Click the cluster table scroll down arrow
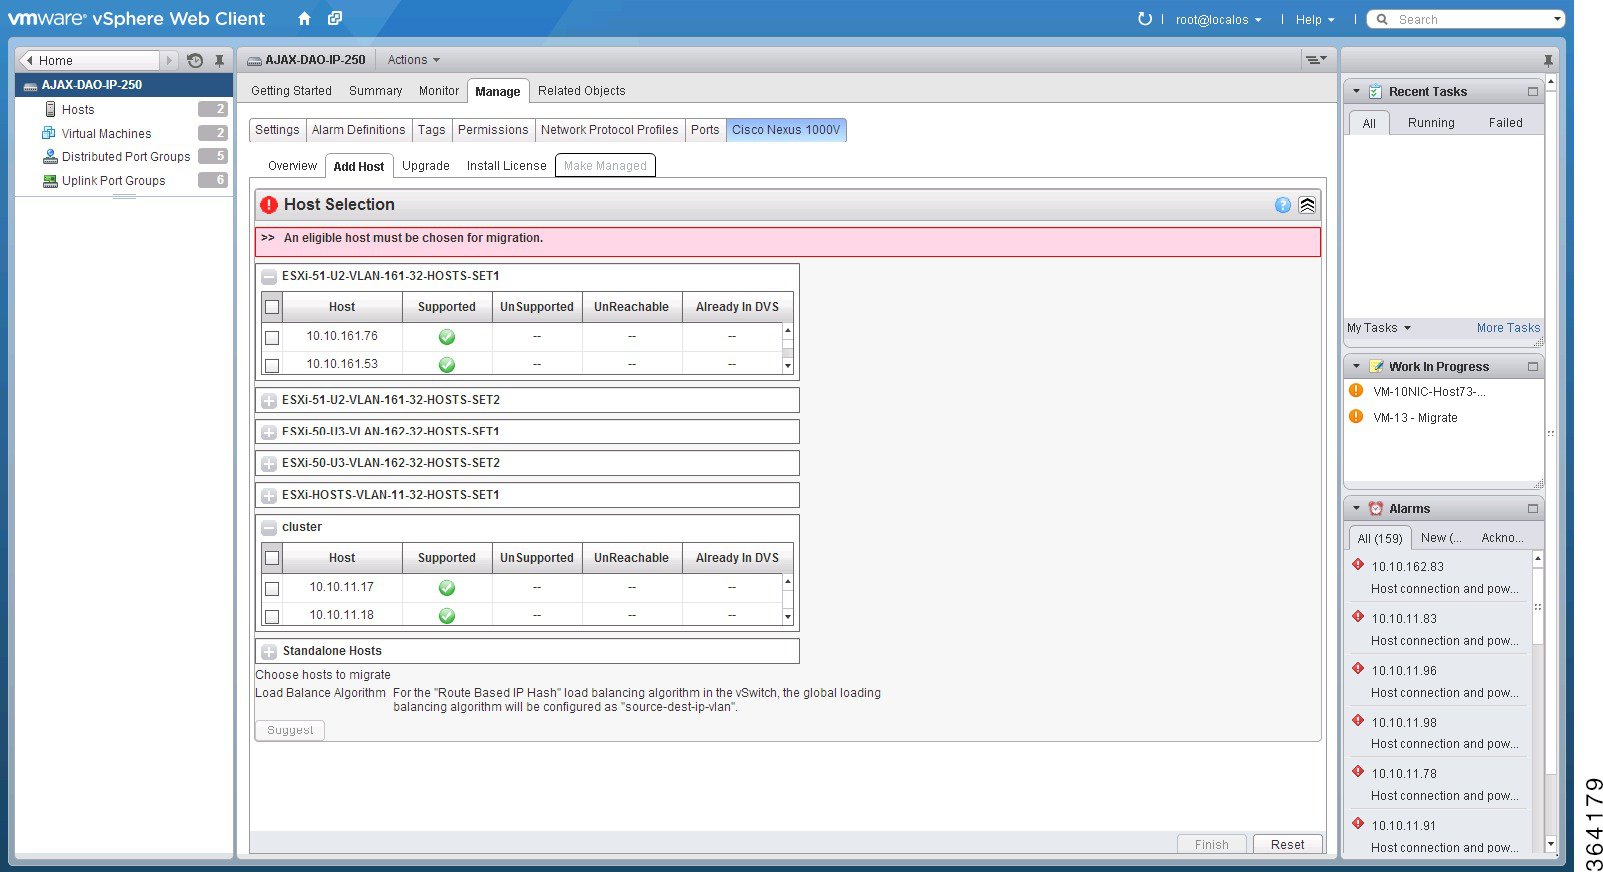Screen dimensions: 1603x872 click(x=788, y=618)
